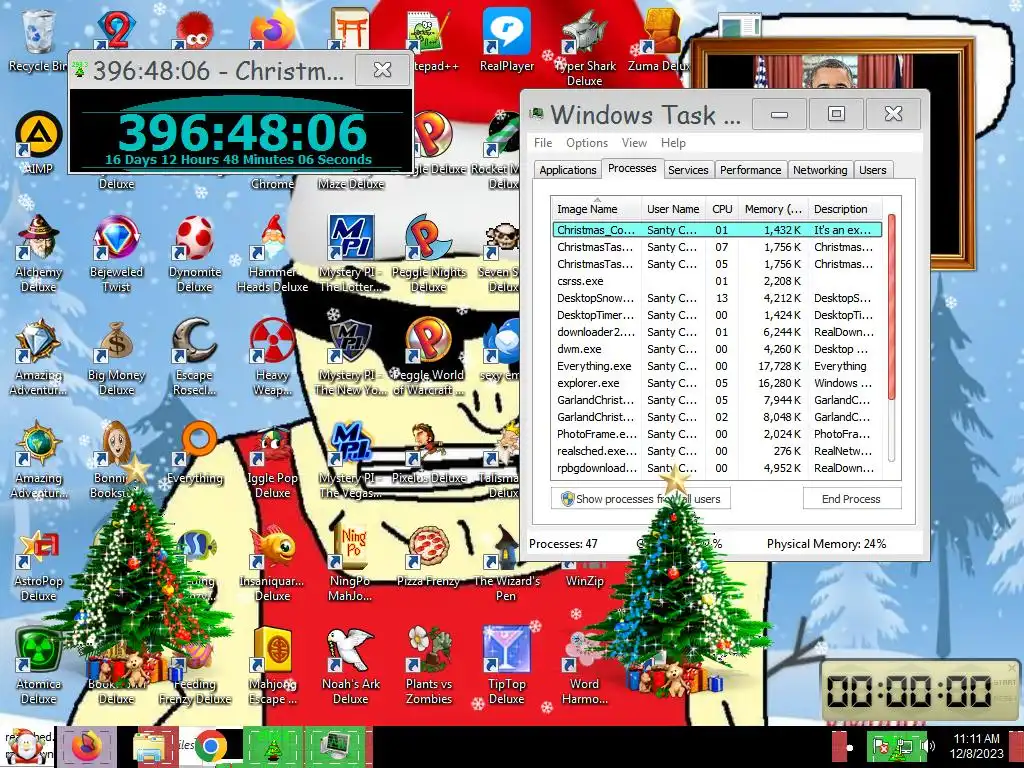Viewport: 1024px width, 768px height.
Task: Click Chrome icon in the taskbar
Action: click(210, 746)
